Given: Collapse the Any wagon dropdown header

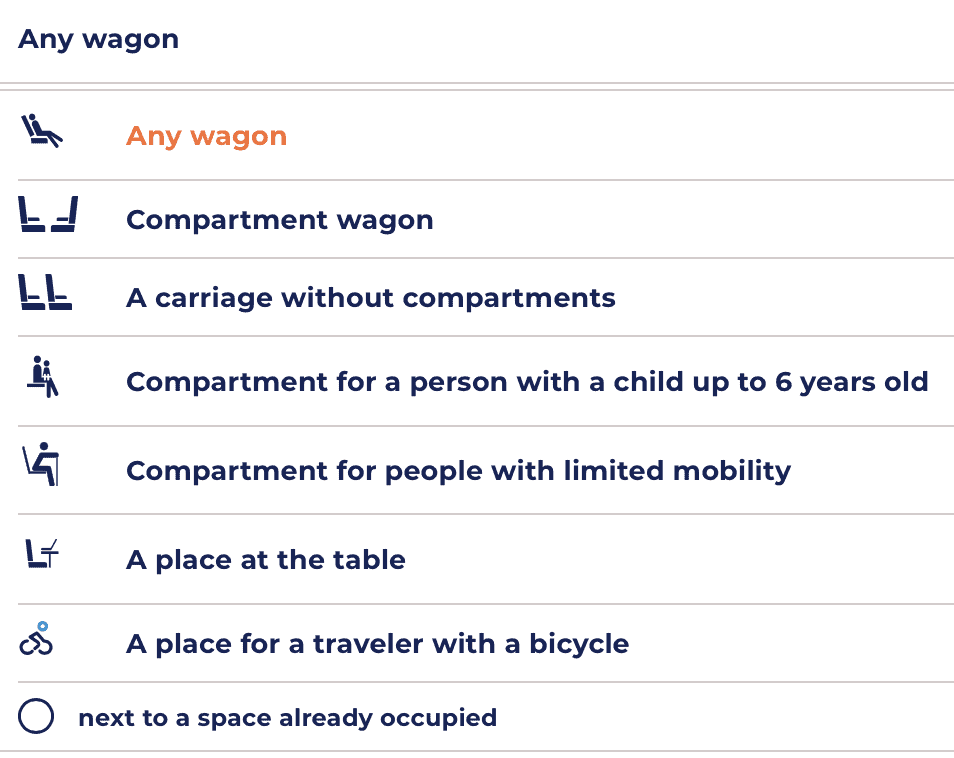Looking at the screenshot, I should (x=98, y=40).
